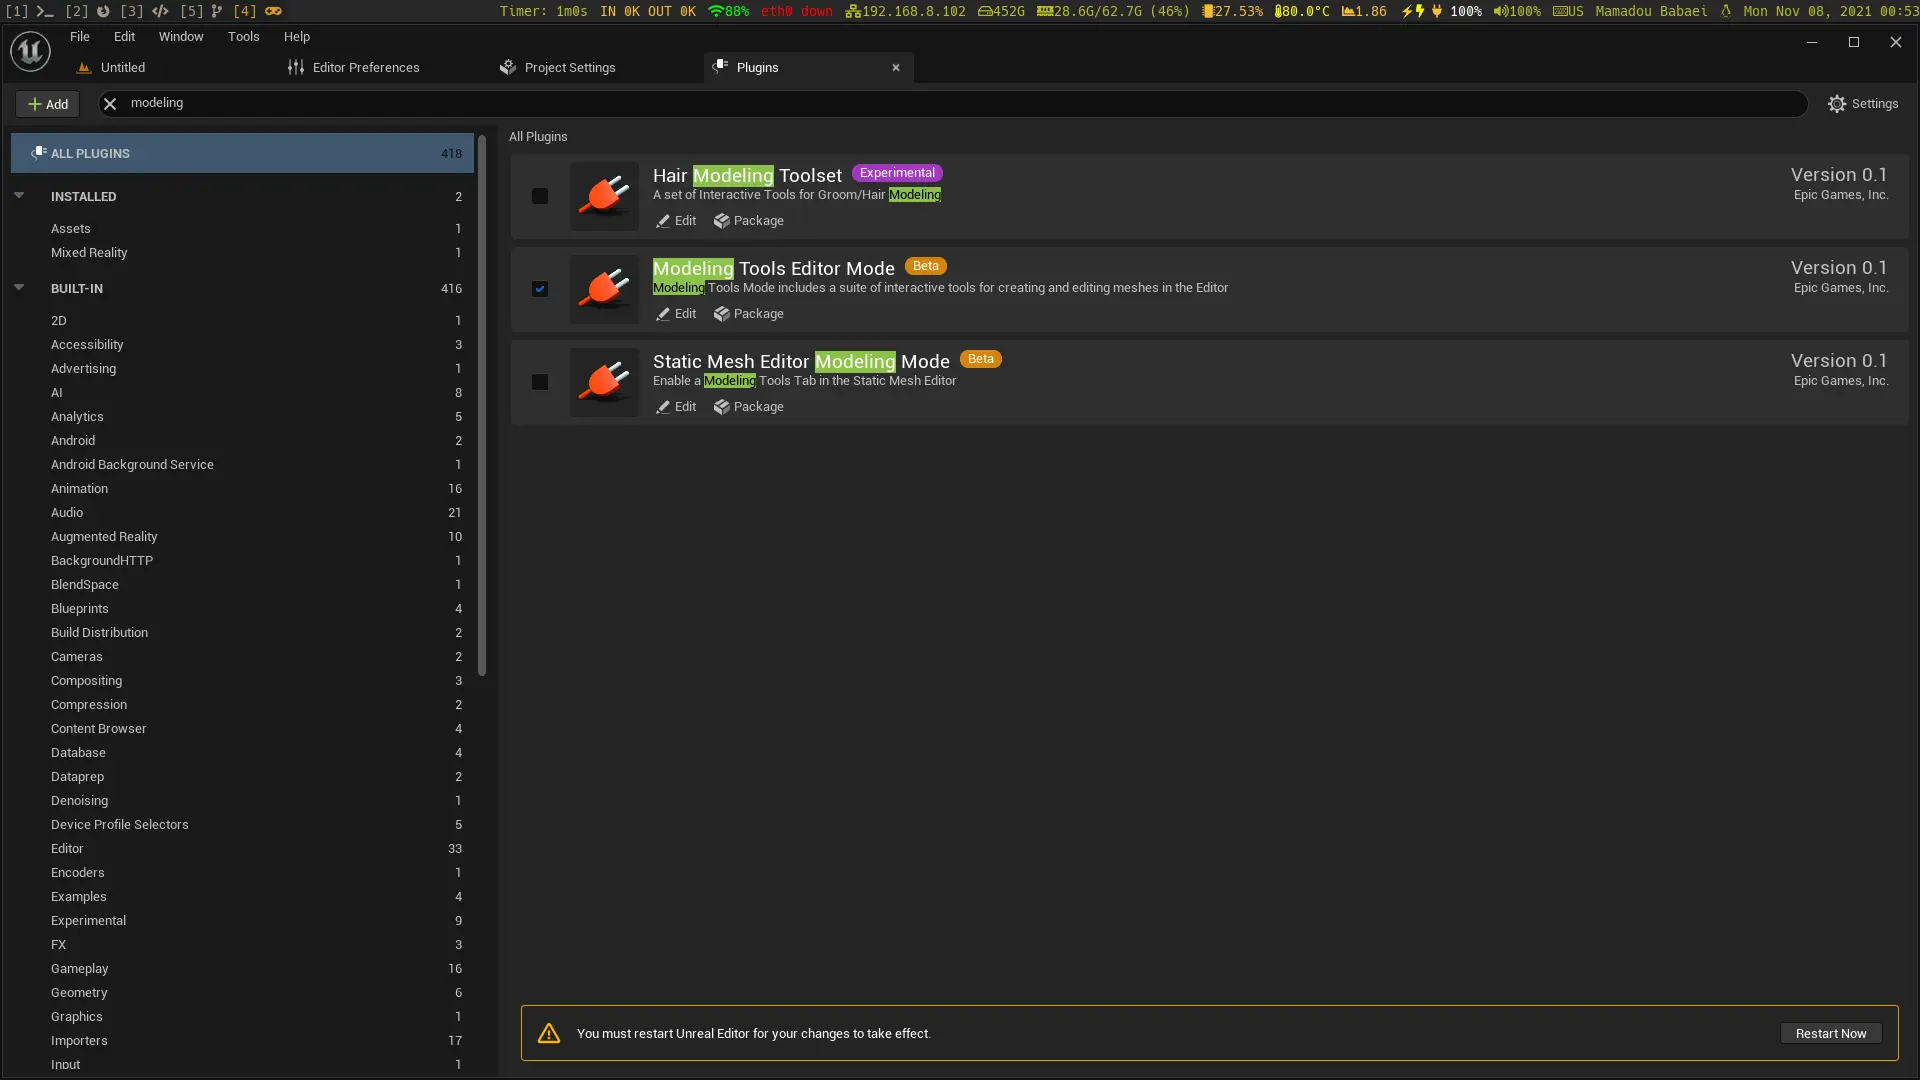Edit the Hair Modeling Toolset plugin
1920x1080 pixels.
[676, 221]
